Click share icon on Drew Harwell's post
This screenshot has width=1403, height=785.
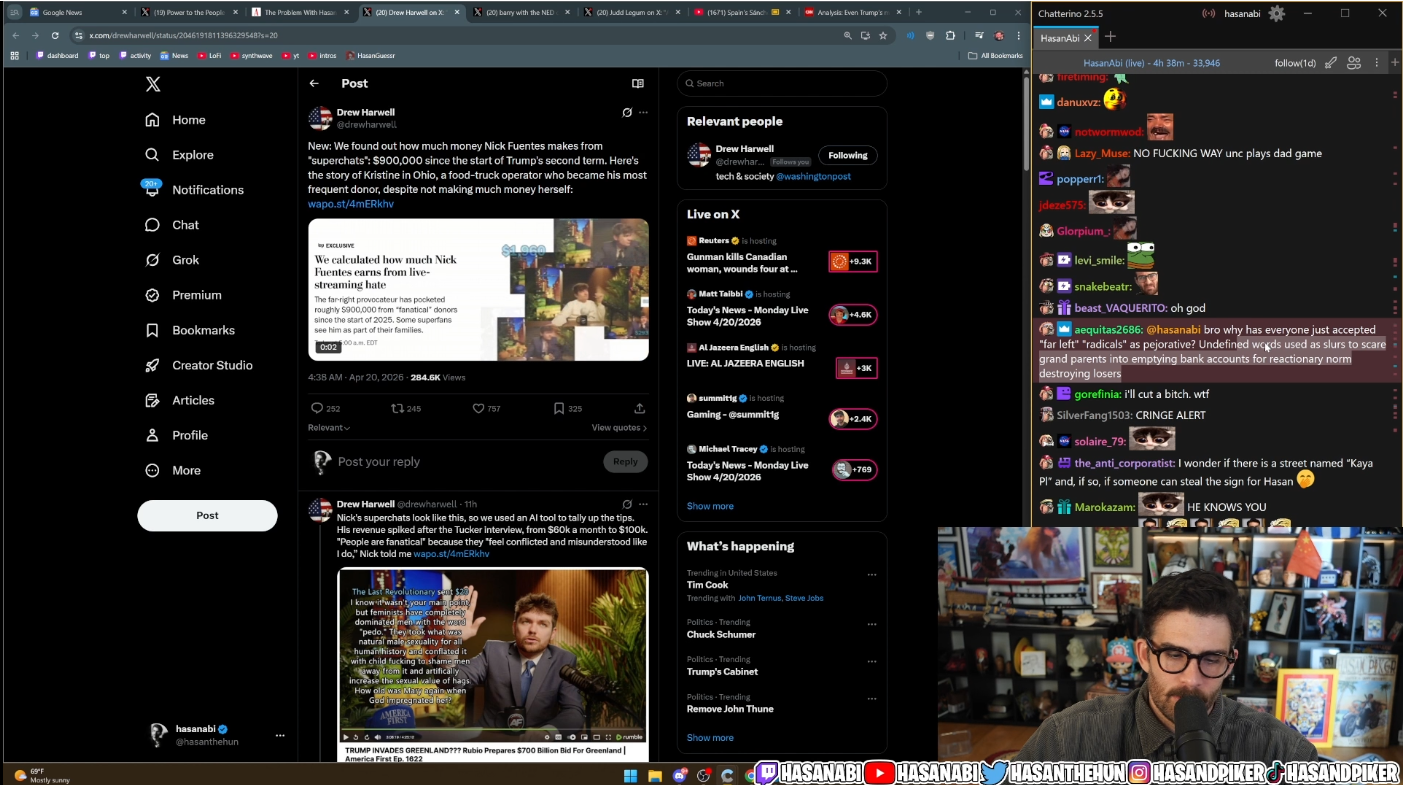(639, 408)
